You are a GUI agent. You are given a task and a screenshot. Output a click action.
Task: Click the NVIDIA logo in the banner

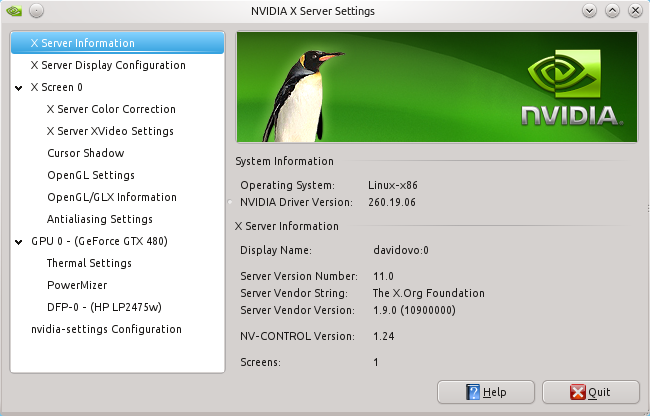click(572, 88)
